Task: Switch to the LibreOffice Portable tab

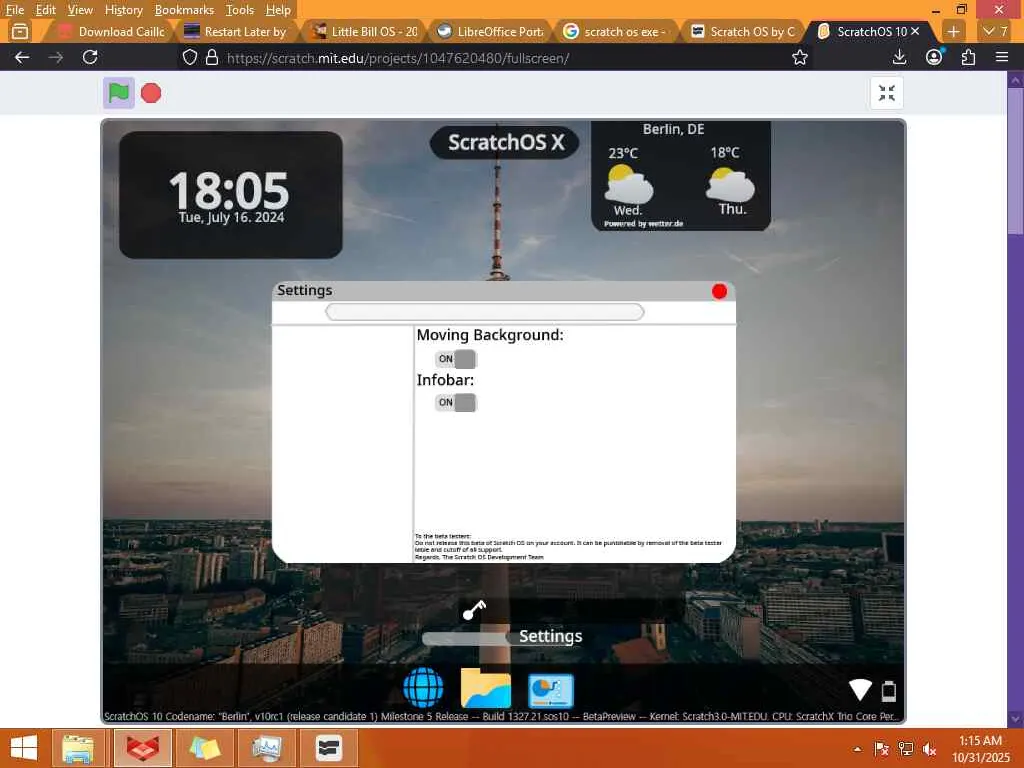Action: (490, 31)
